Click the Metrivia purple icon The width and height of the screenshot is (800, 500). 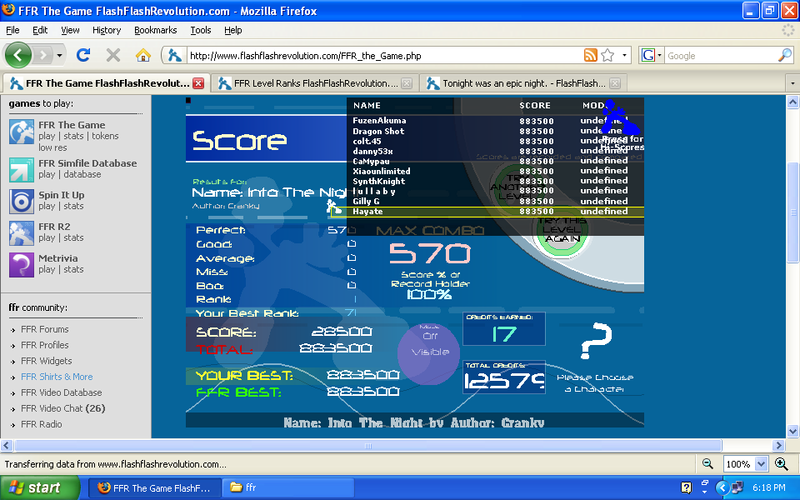(x=22, y=263)
